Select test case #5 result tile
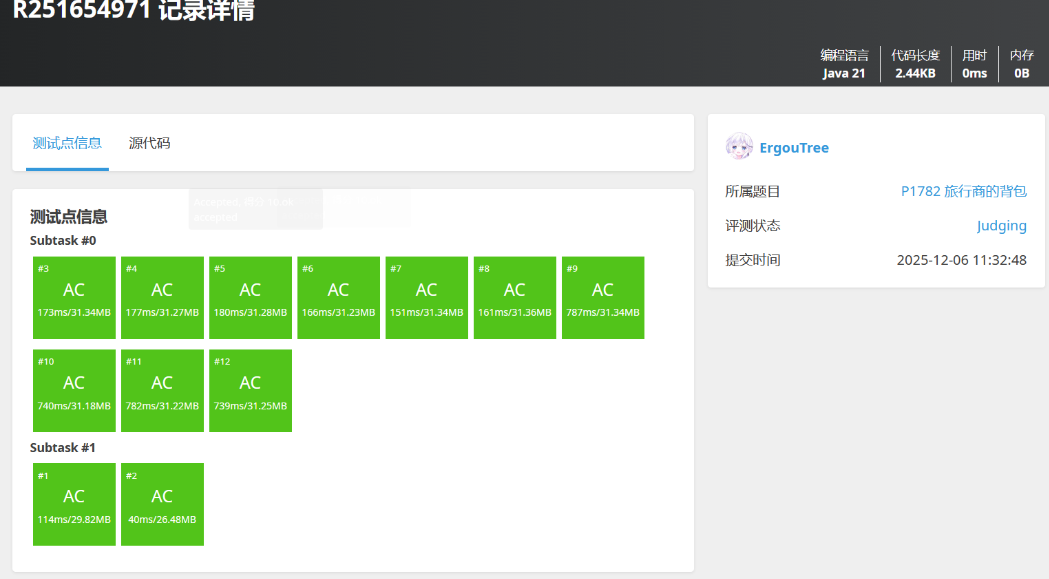This screenshot has height=579, width=1049. (250, 298)
